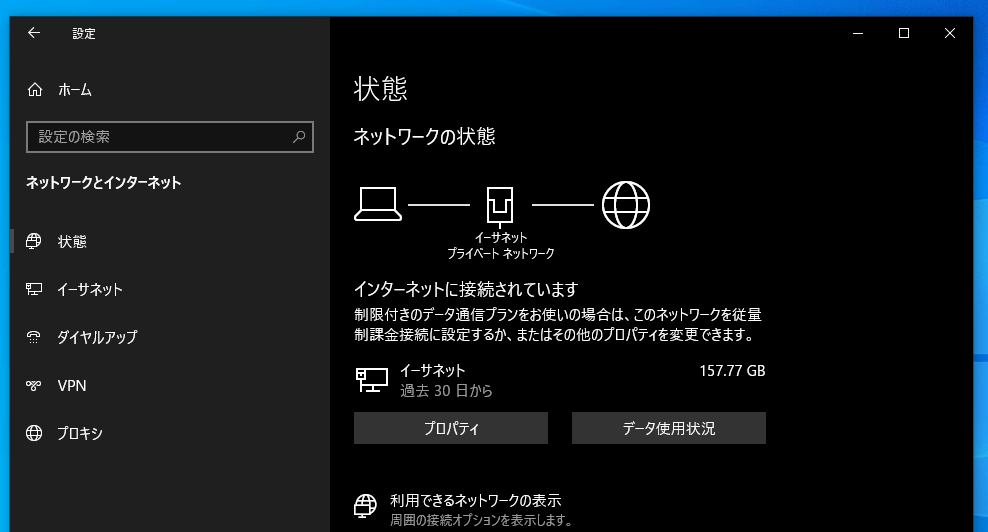988x532 pixels.
Task: Click the 過去 30 日から text
Action: [446, 391]
